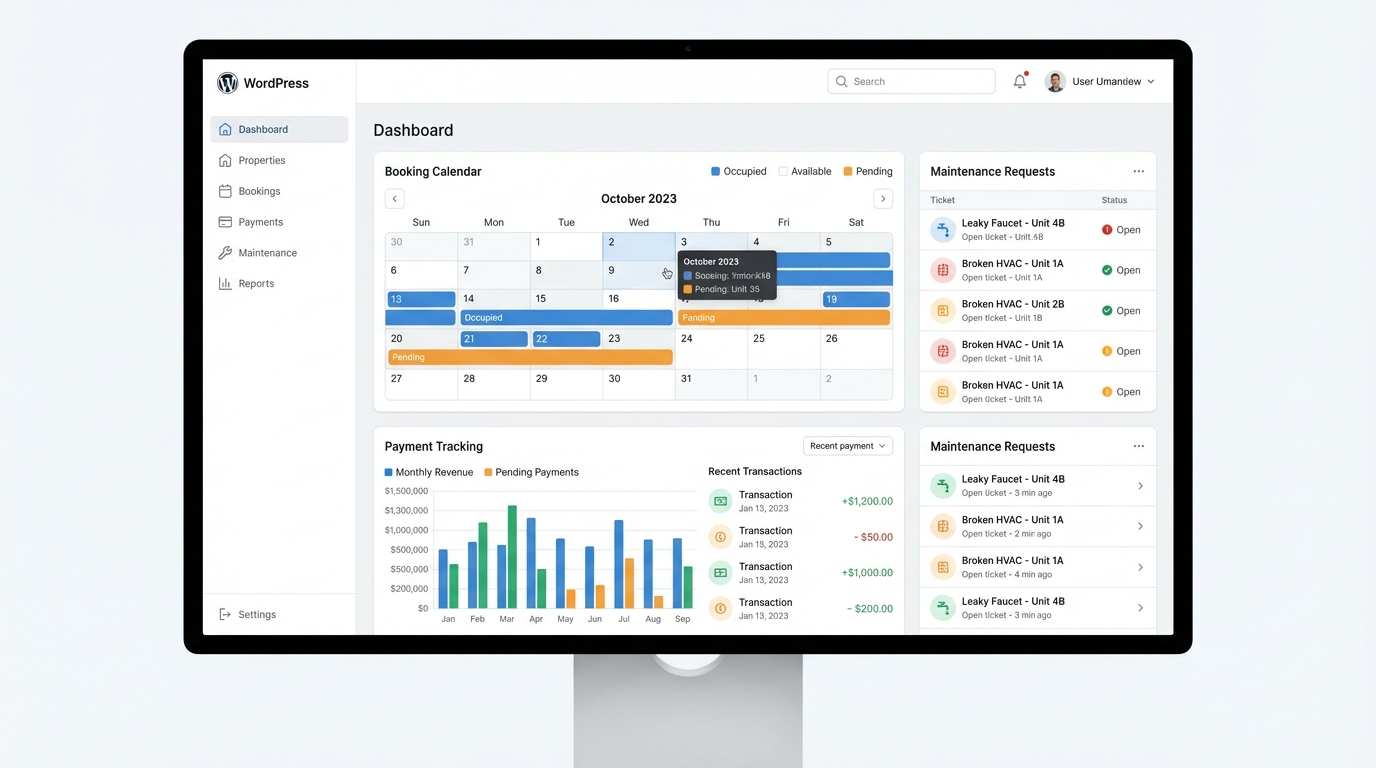
Task: Click the WordPress logo in top left
Action: tap(227, 83)
